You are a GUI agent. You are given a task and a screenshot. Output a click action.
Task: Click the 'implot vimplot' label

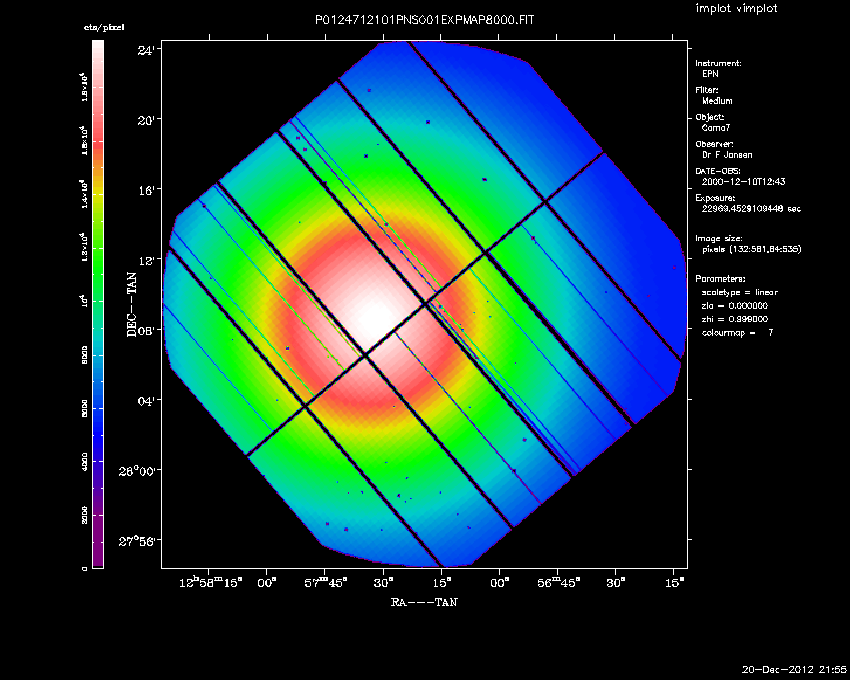(x=737, y=9)
